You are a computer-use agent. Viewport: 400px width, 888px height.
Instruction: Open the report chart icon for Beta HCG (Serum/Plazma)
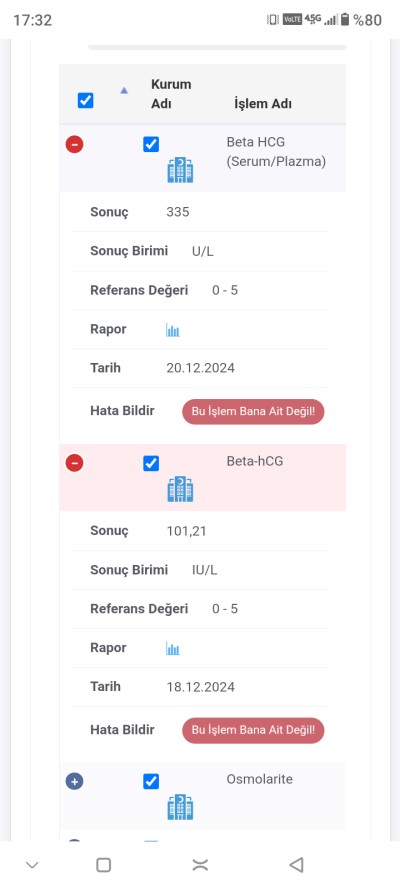[173, 330]
